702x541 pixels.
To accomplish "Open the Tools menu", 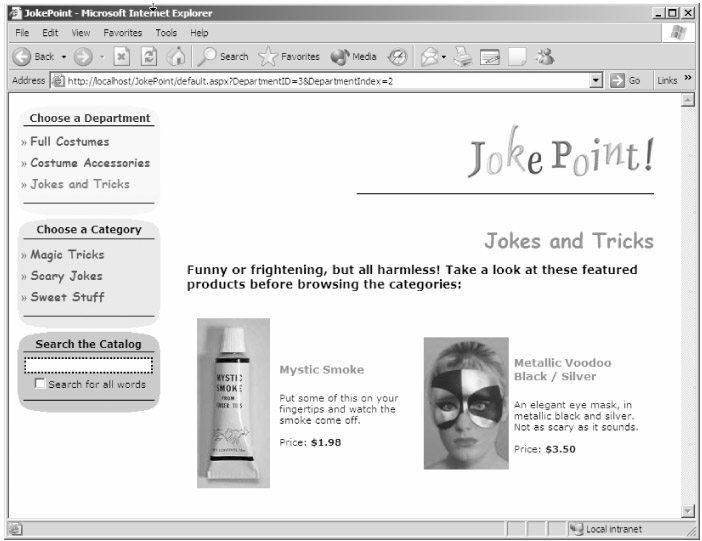I will [x=166, y=33].
